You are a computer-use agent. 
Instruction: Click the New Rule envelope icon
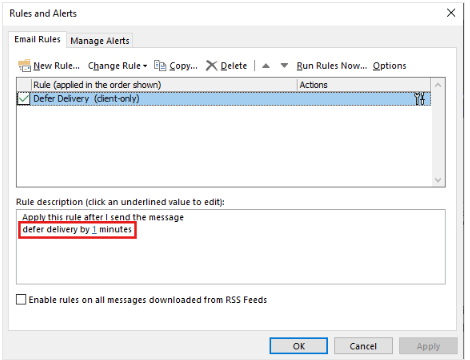coord(24,66)
